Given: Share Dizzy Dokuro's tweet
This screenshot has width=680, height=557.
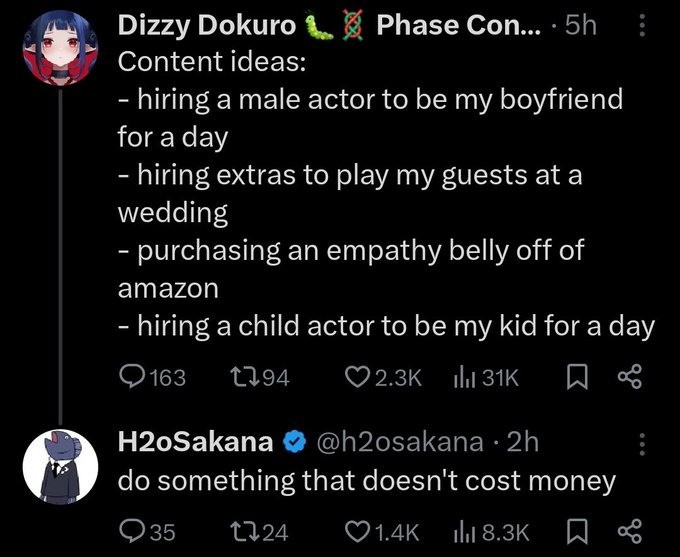Looking at the screenshot, I should point(630,377).
